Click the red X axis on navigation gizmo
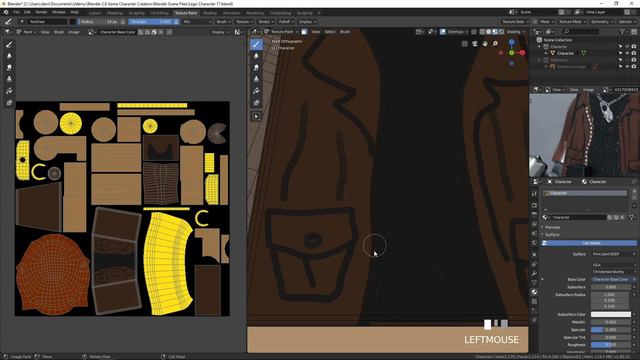 522,53
